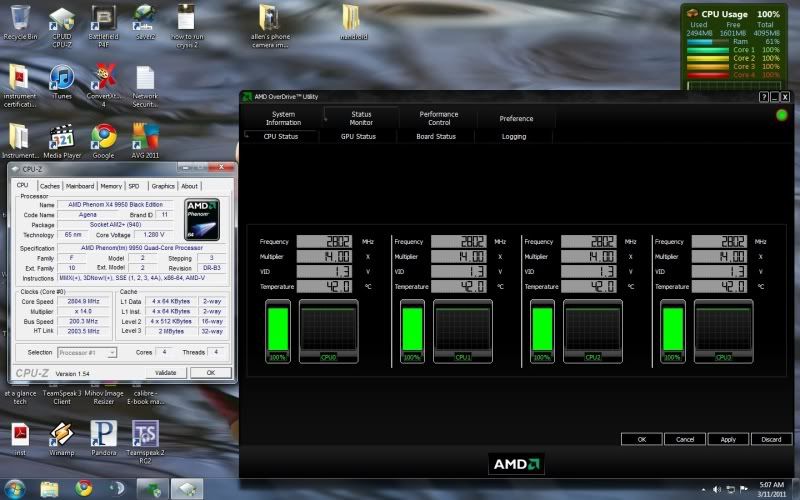Screen dimensions: 800x500
Task: Open the System Information tab
Action: [283, 118]
